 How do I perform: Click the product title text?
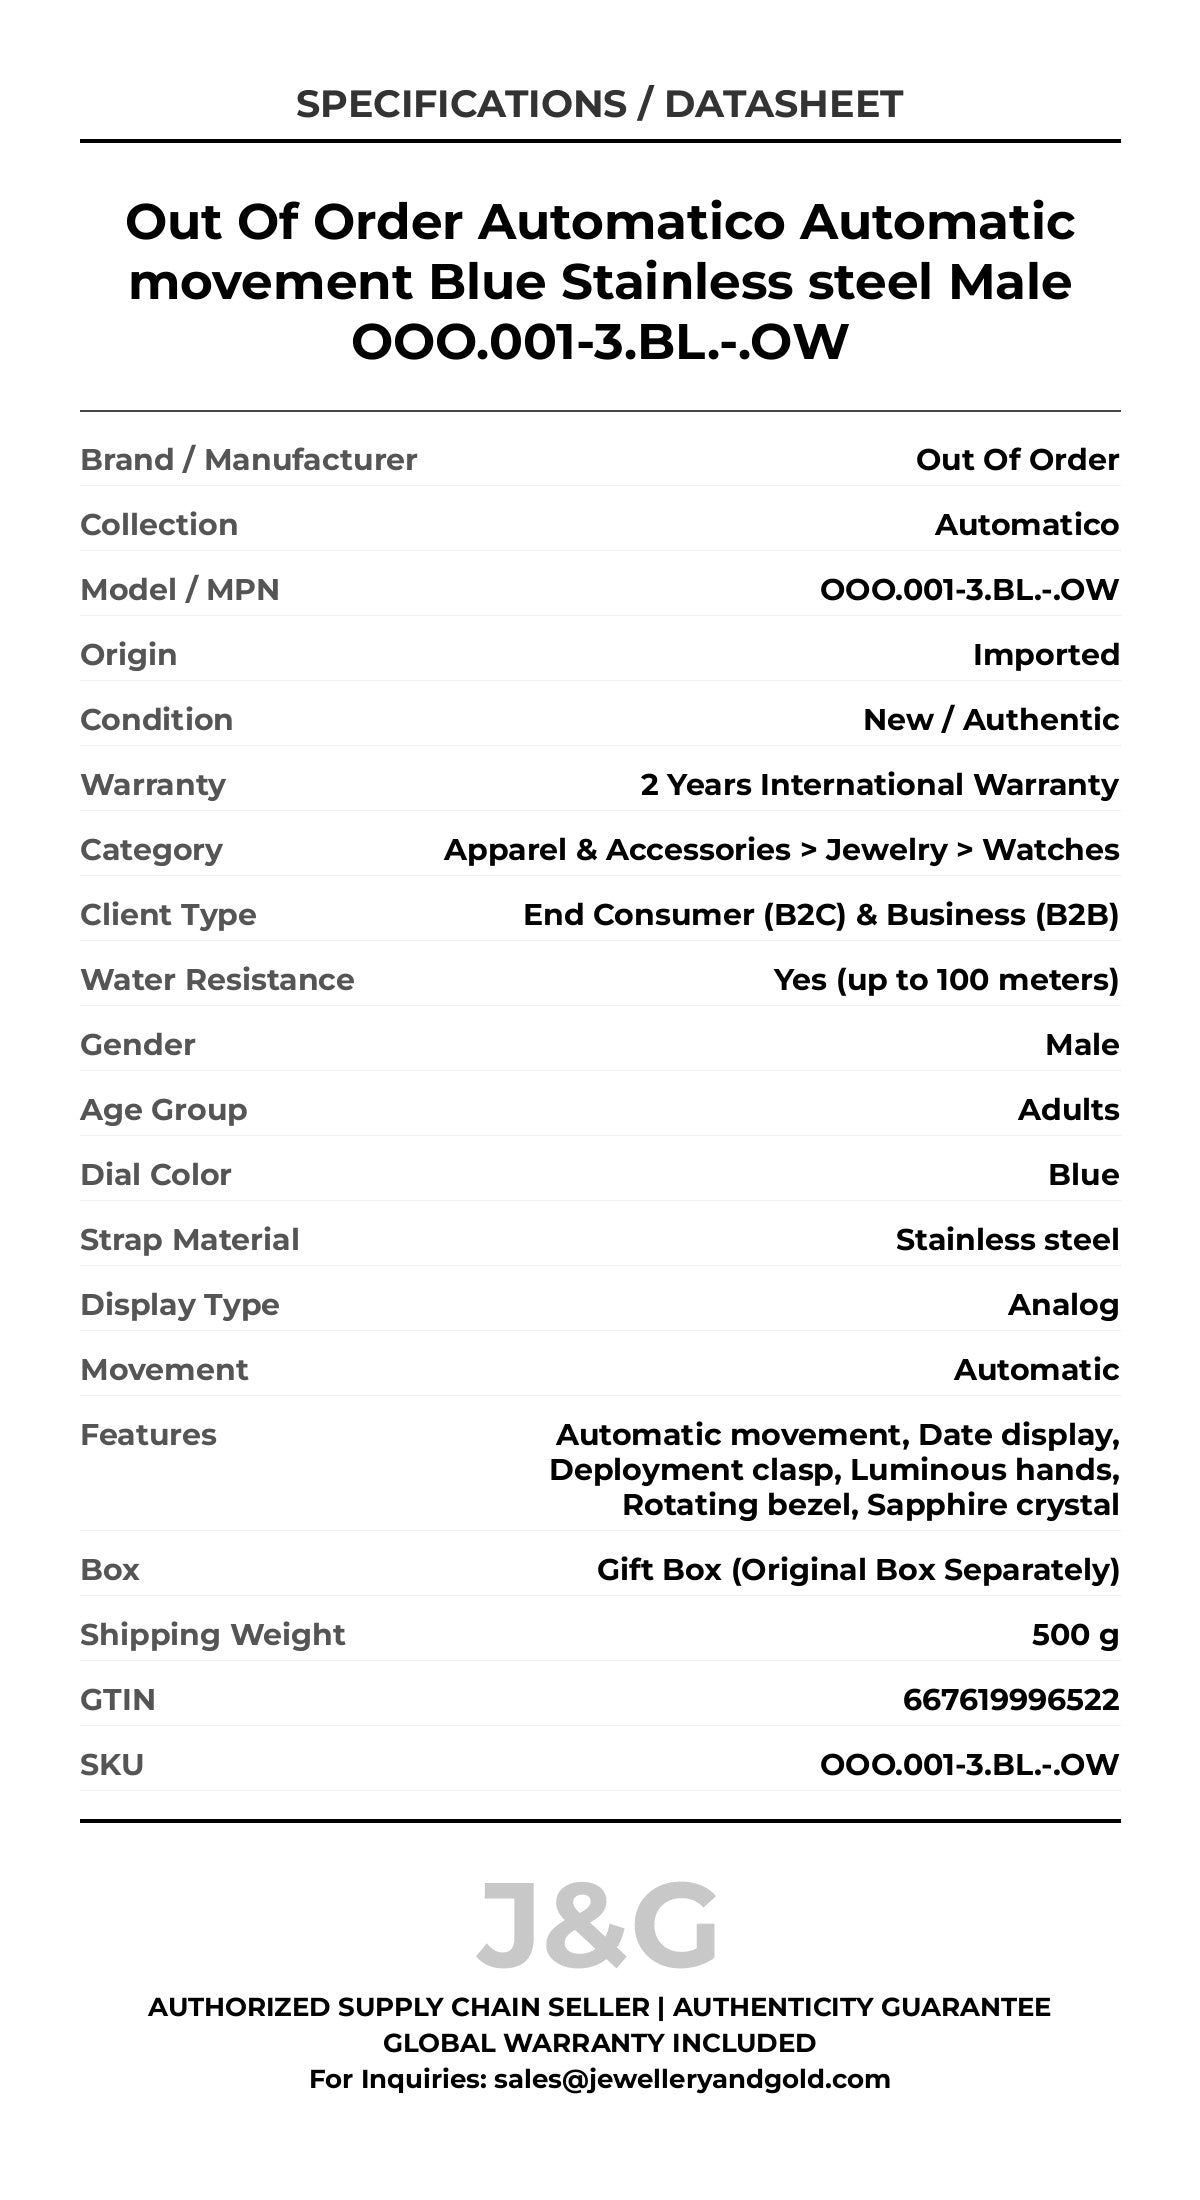(599, 281)
